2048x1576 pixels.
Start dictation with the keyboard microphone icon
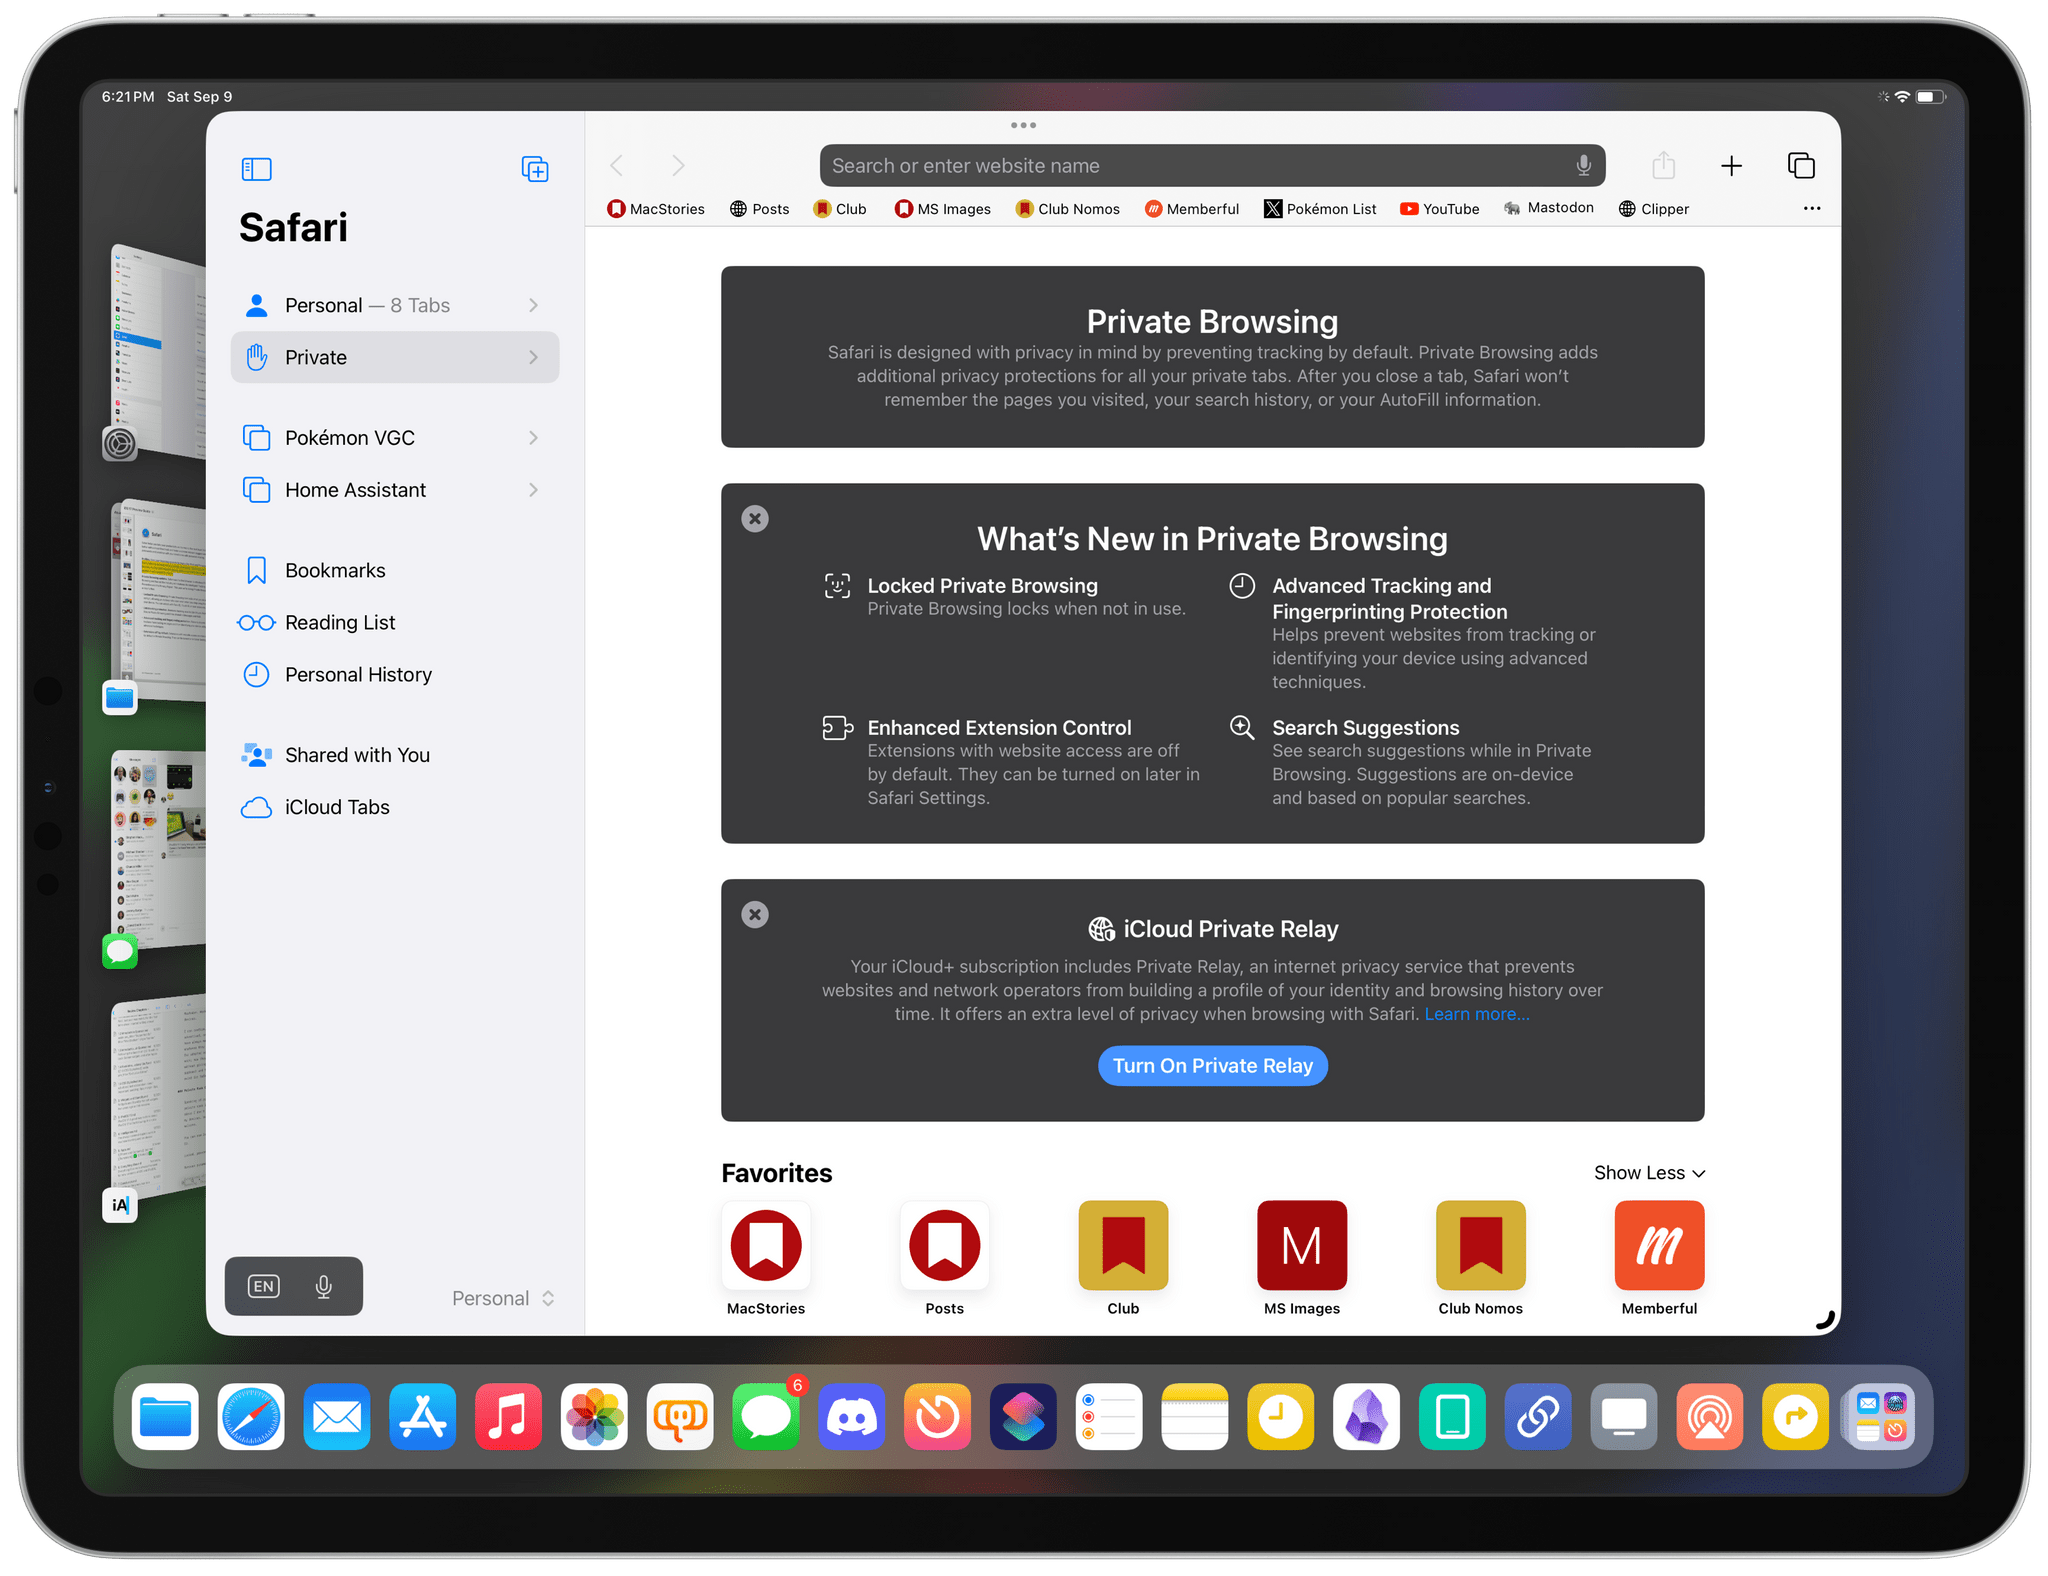click(323, 1286)
